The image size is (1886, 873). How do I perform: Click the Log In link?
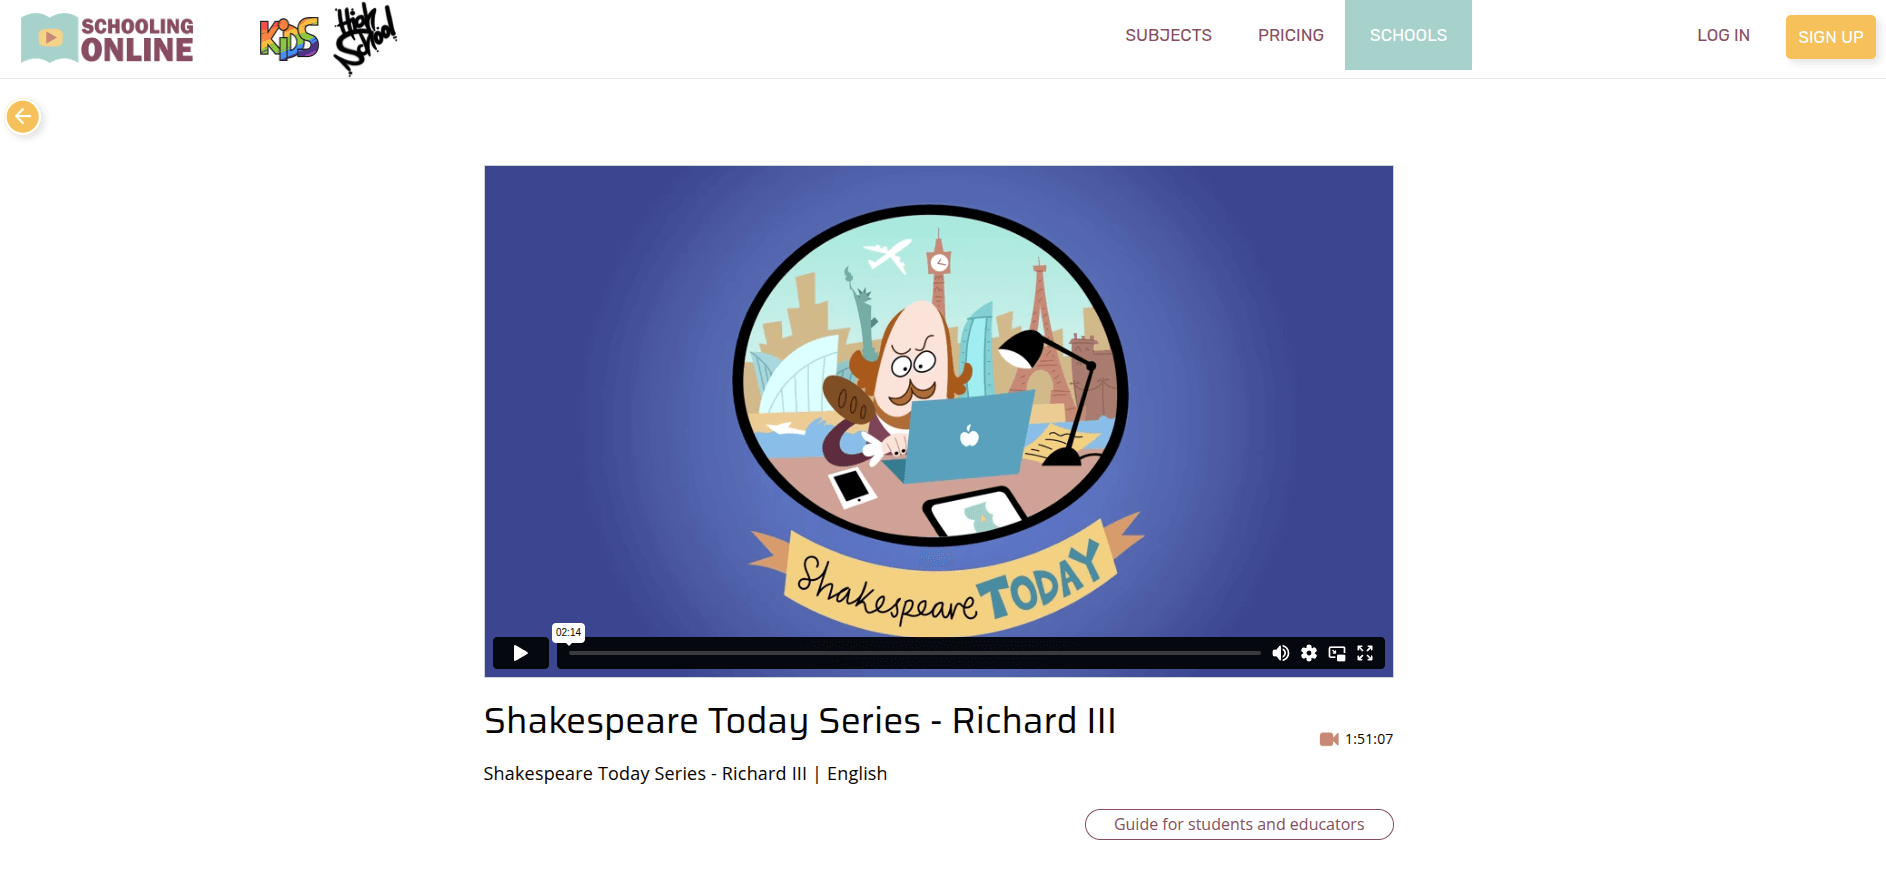pos(1723,35)
